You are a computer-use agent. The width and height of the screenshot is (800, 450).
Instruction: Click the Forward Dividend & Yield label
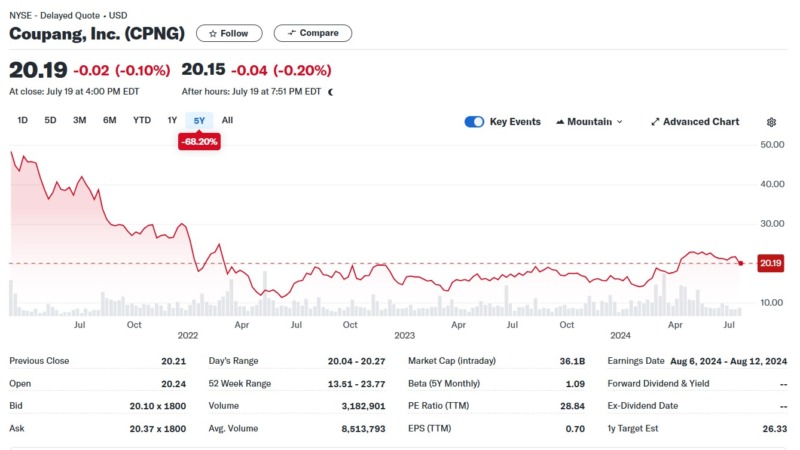pos(658,383)
